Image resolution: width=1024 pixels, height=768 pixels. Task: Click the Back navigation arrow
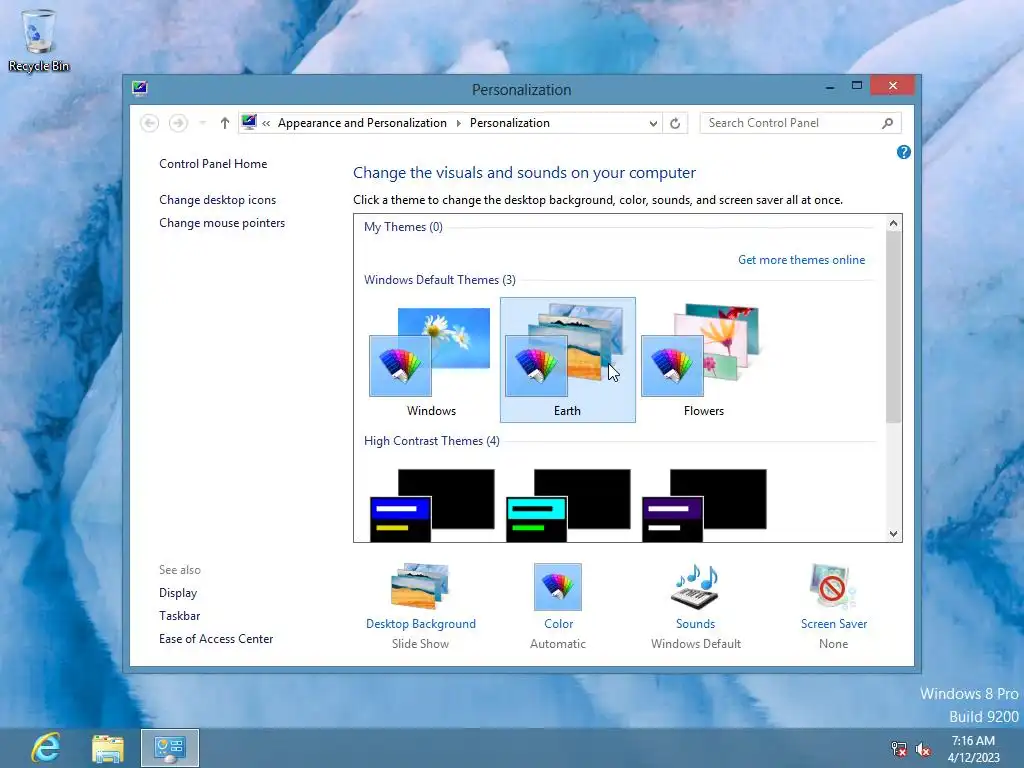[150, 123]
